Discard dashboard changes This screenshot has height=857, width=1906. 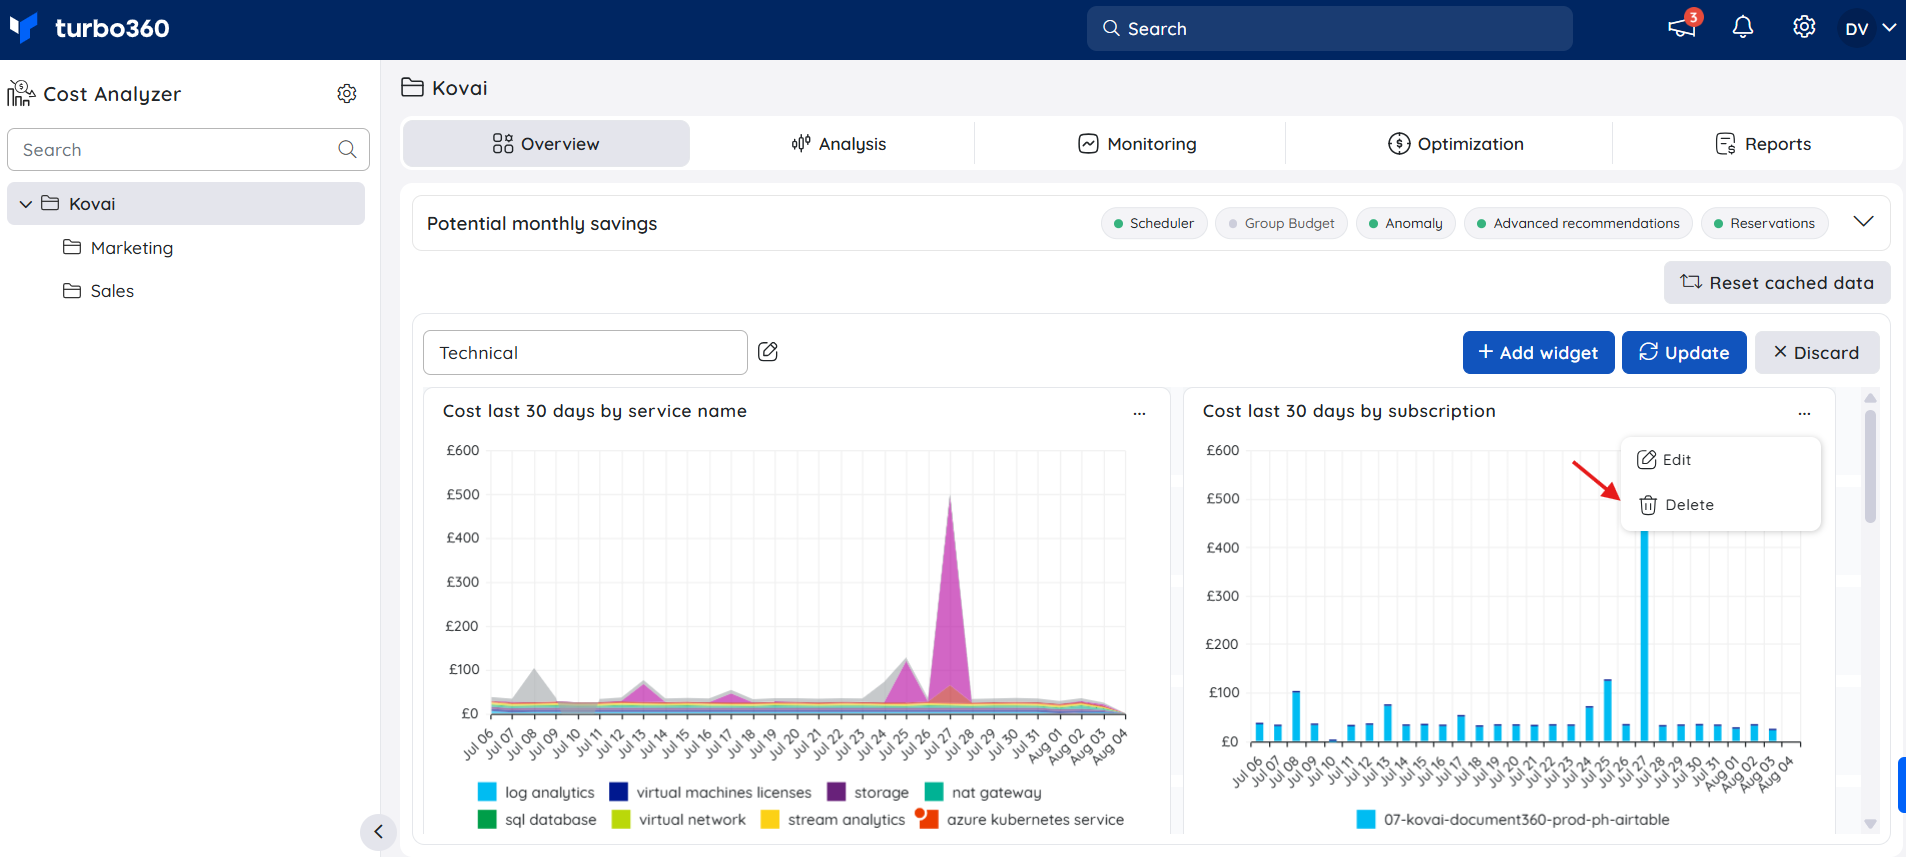pyautogui.click(x=1817, y=353)
